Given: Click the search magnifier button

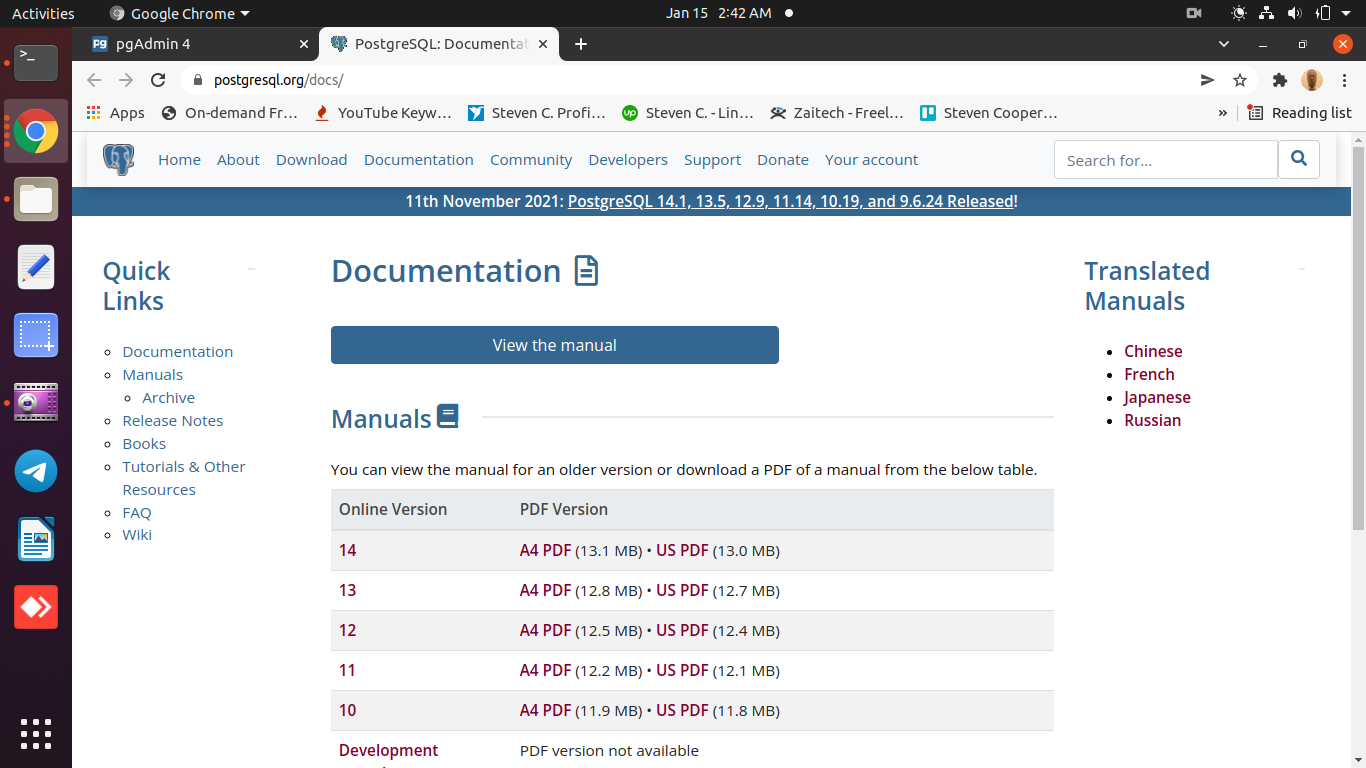Looking at the screenshot, I should coord(1299,159).
